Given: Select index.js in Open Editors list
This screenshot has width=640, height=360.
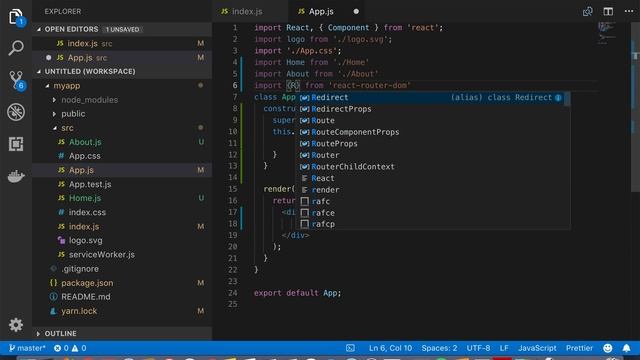Looking at the screenshot, I should pos(122,43).
